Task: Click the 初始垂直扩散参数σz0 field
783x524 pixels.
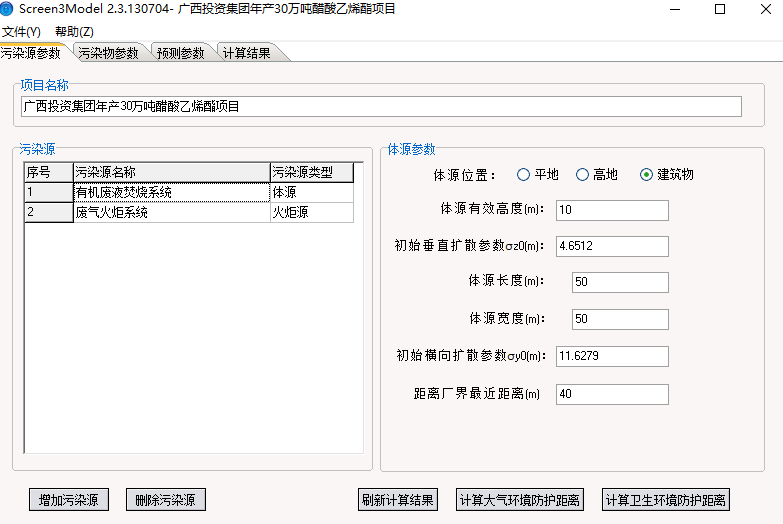Action: pyautogui.click(x=612, y=246)
